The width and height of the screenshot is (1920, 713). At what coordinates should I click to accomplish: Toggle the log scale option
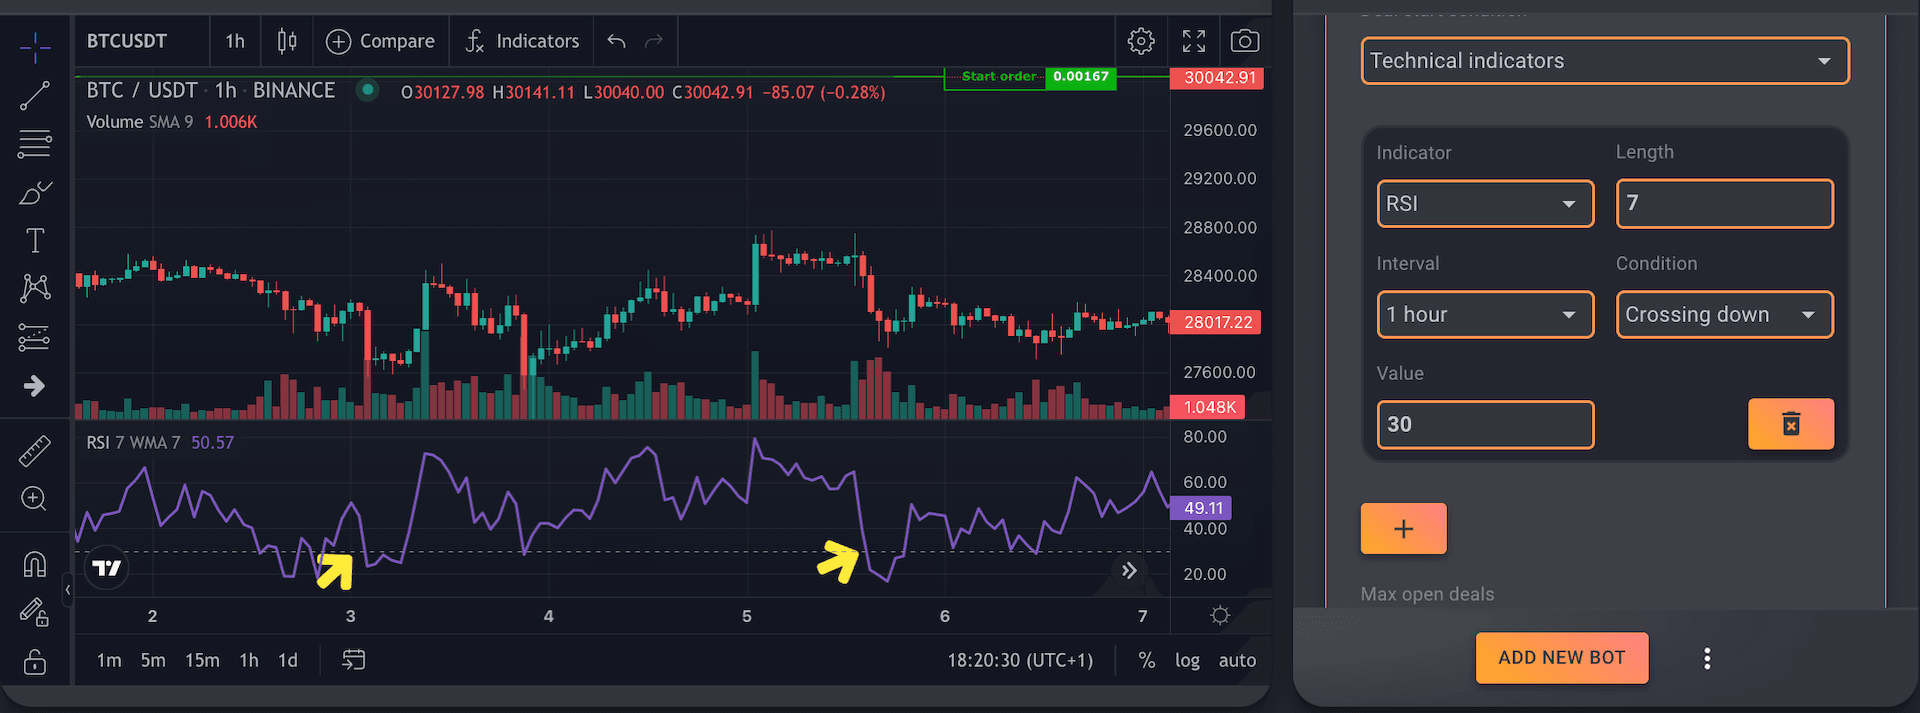(x=1187, y=660)
